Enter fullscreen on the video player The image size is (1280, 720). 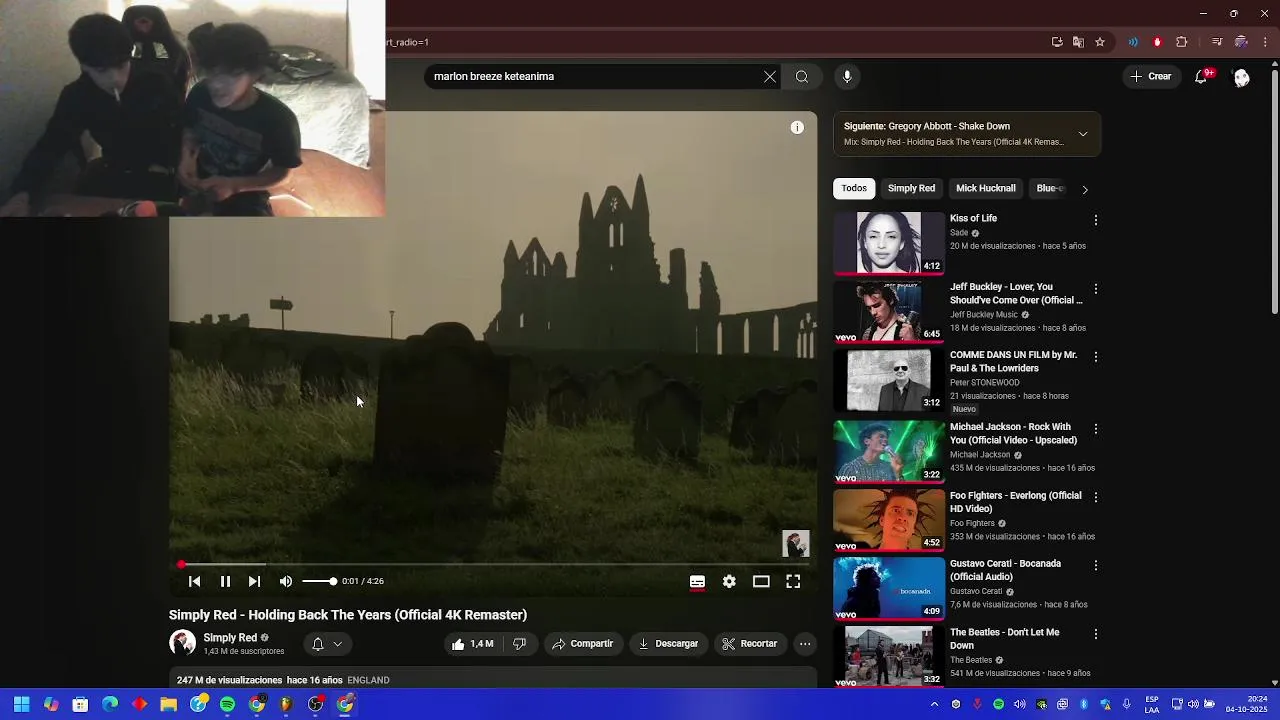coord(793,581)
